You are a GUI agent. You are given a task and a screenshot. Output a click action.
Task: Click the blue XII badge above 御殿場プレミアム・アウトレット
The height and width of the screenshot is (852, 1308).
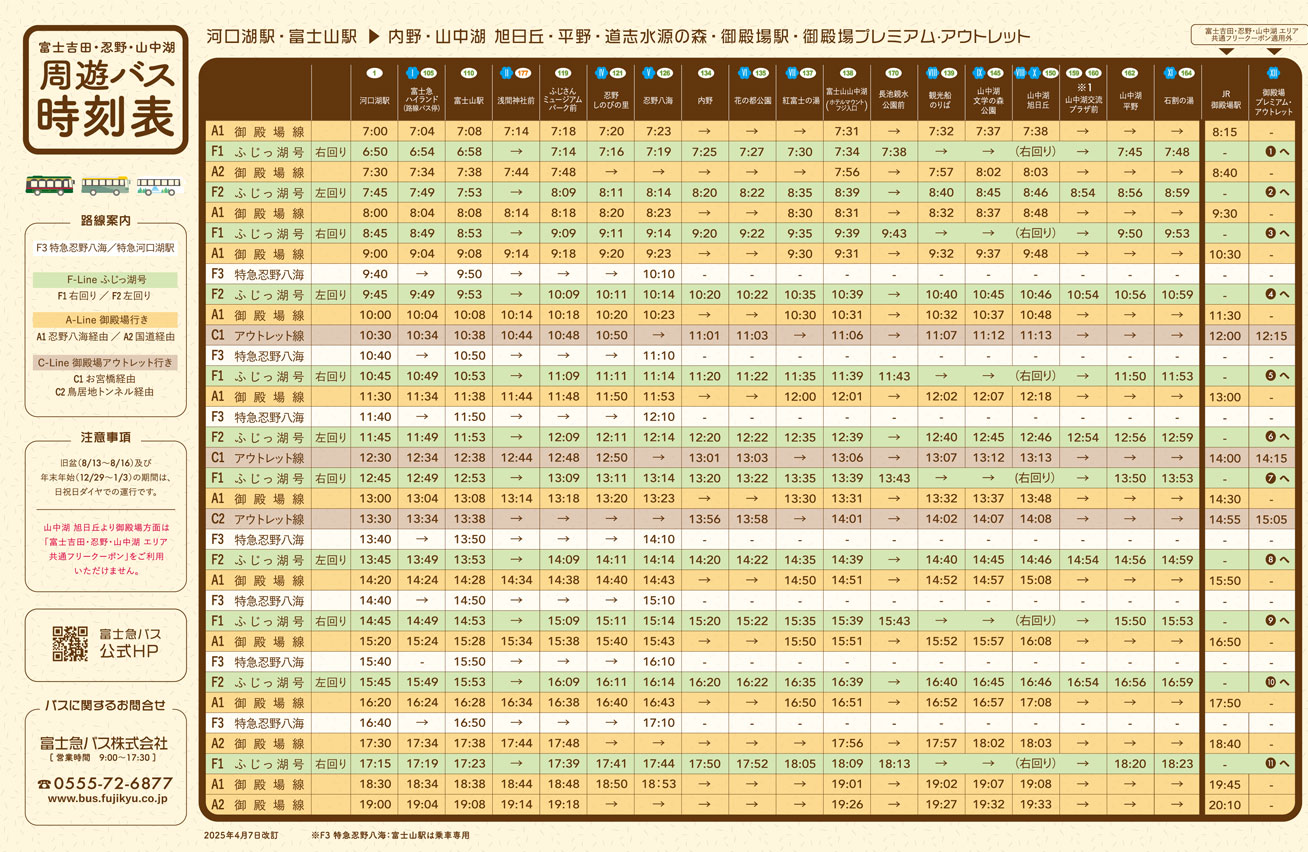(x=1273, y=73)
